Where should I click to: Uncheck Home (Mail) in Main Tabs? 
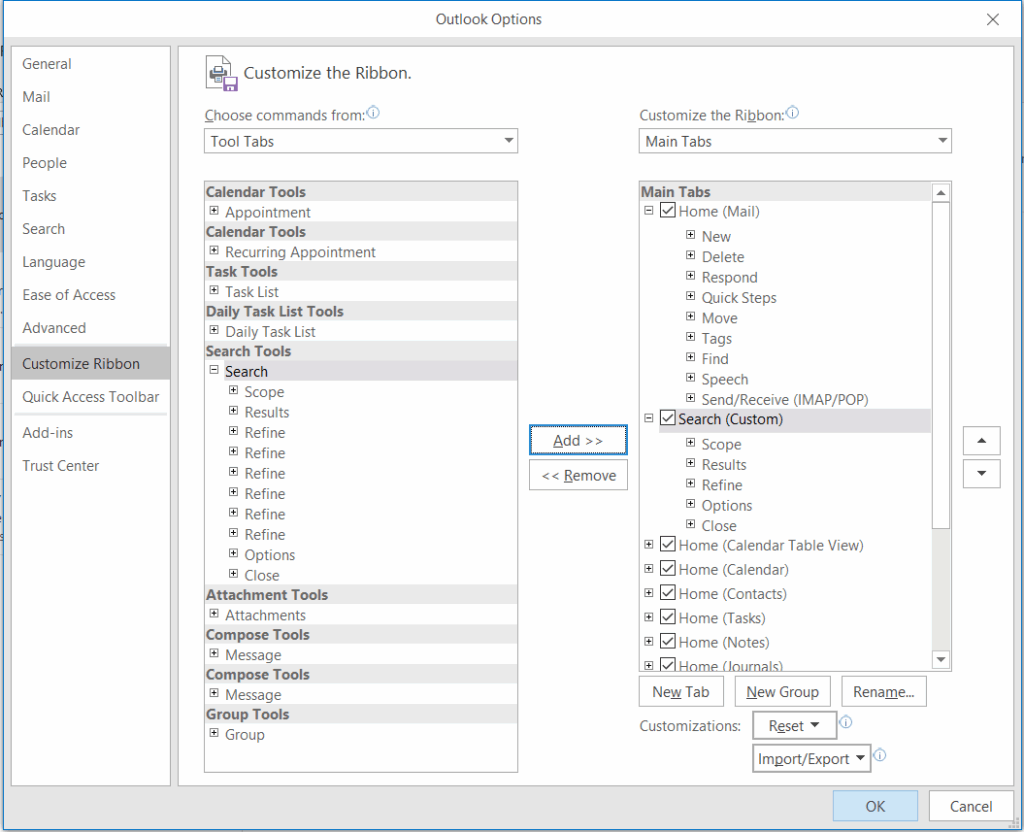[x=669, y=211]
